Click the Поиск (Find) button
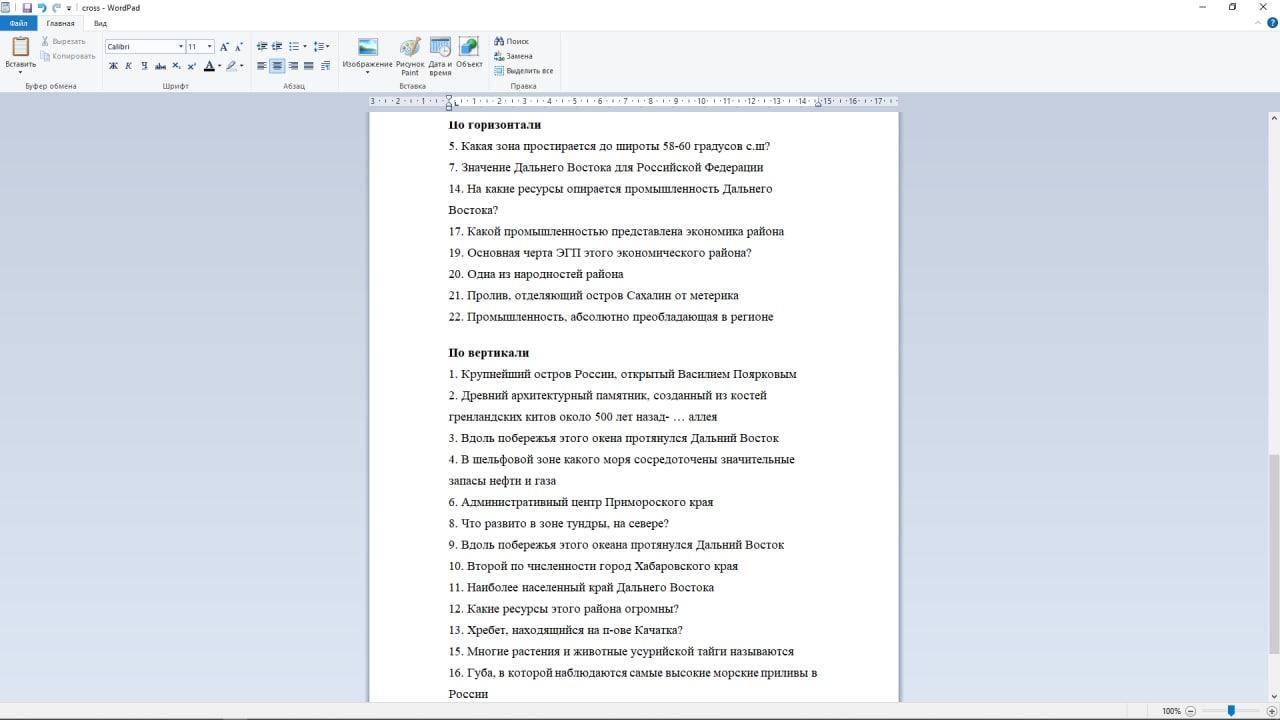 pos(511,41)
